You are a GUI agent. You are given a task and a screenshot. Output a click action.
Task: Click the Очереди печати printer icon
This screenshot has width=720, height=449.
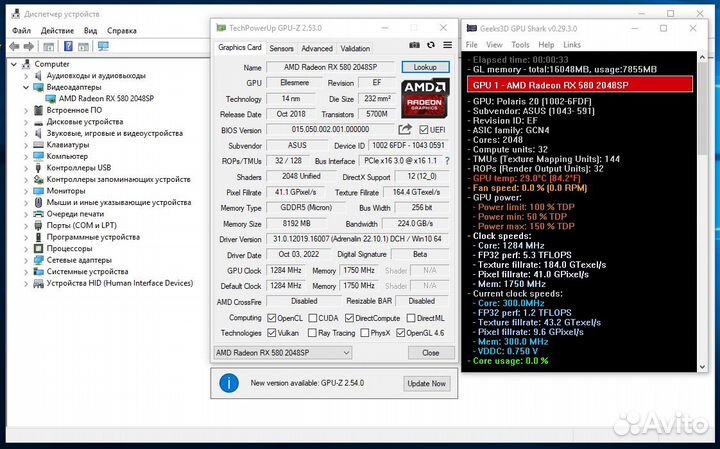click(x=39, y=214)
